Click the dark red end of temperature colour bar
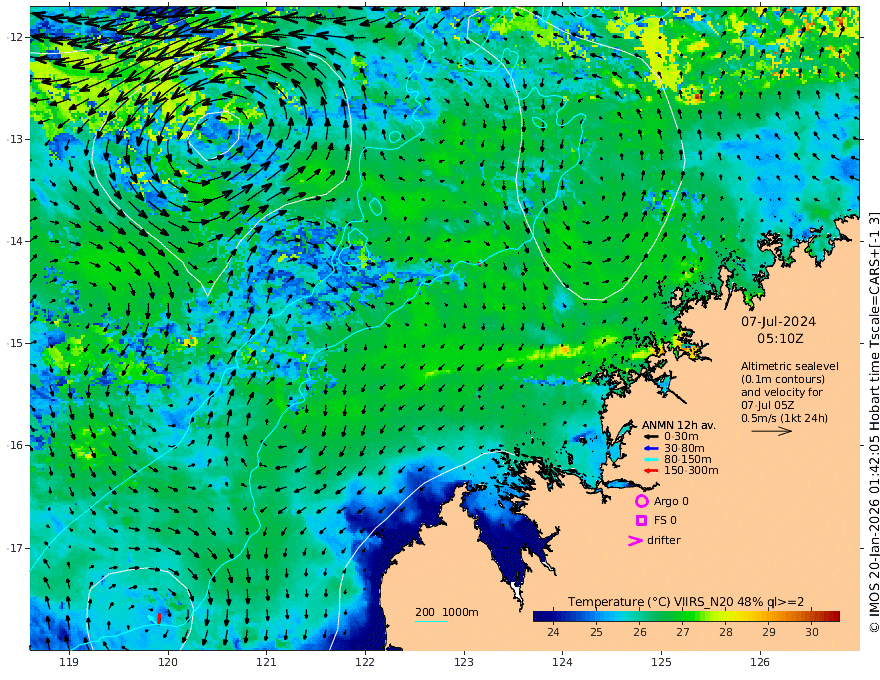880x680 pixels. pyautogui.click(x=835, y=616)
